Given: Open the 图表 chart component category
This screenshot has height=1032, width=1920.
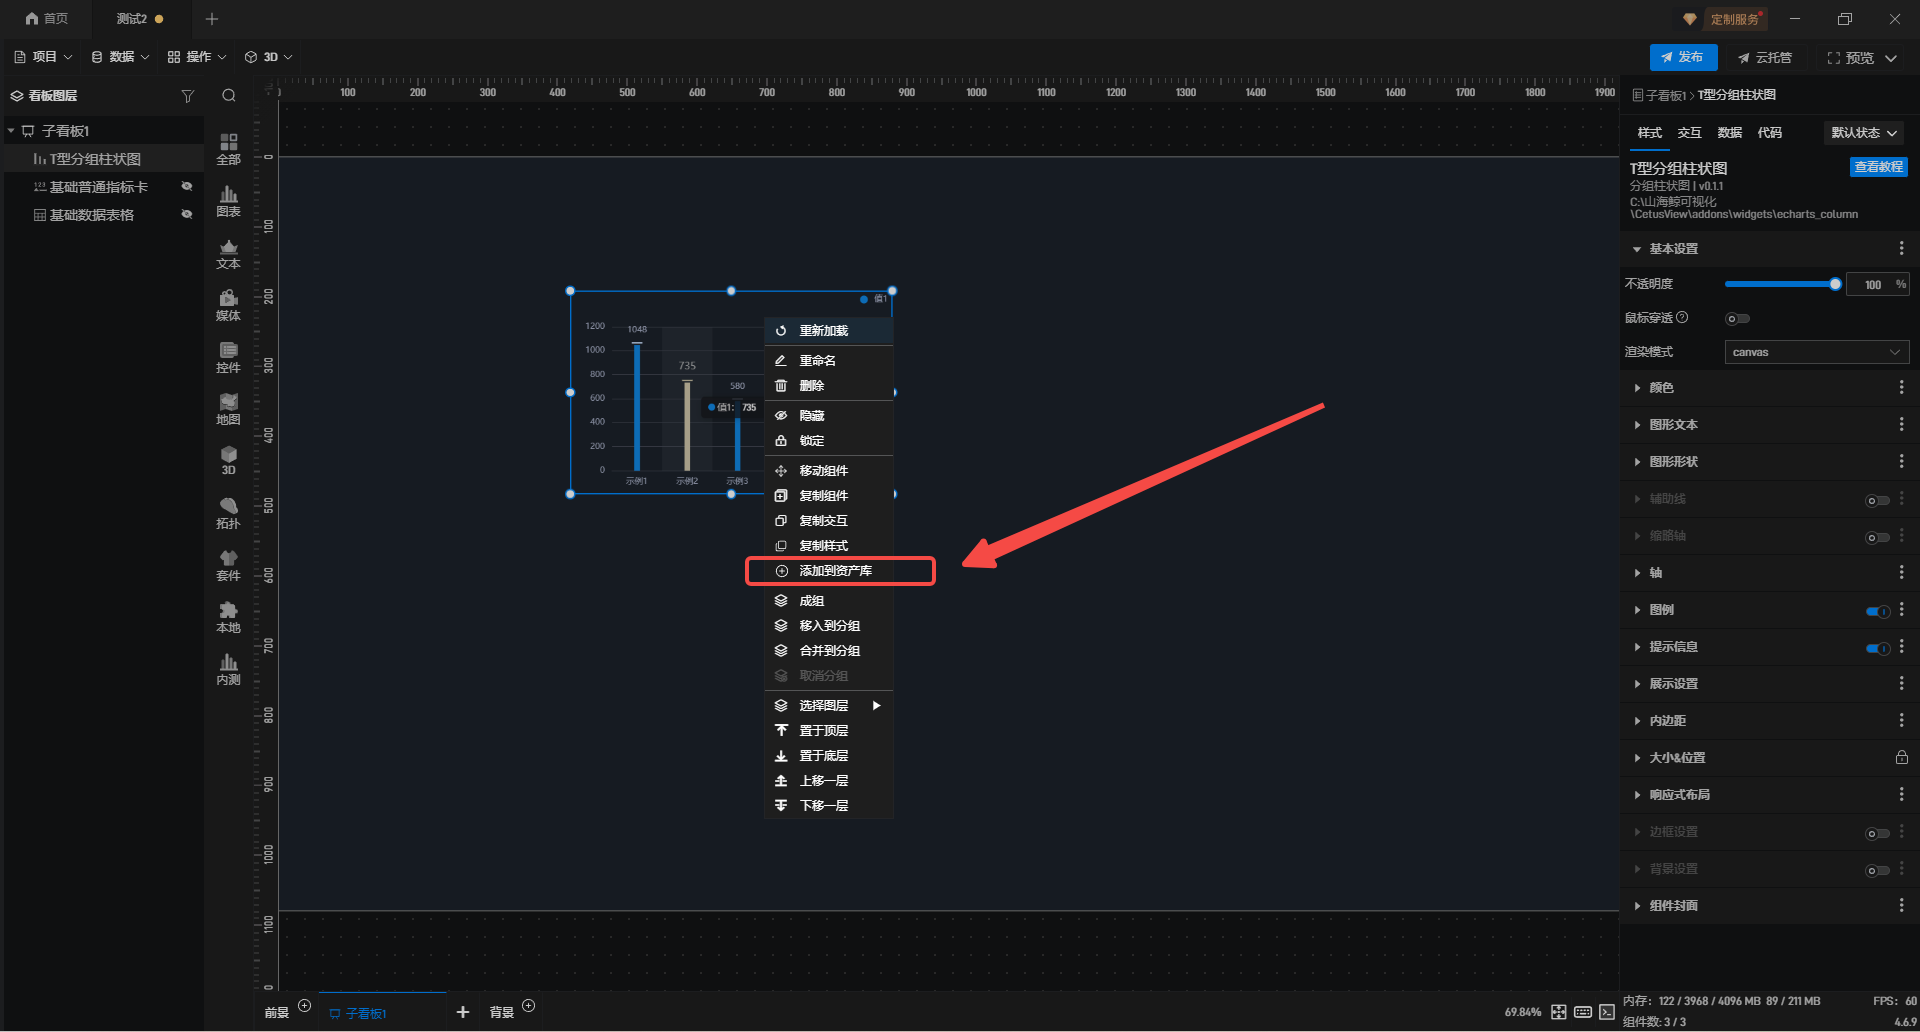Looking at the screenshot, I should pos(228,200).
